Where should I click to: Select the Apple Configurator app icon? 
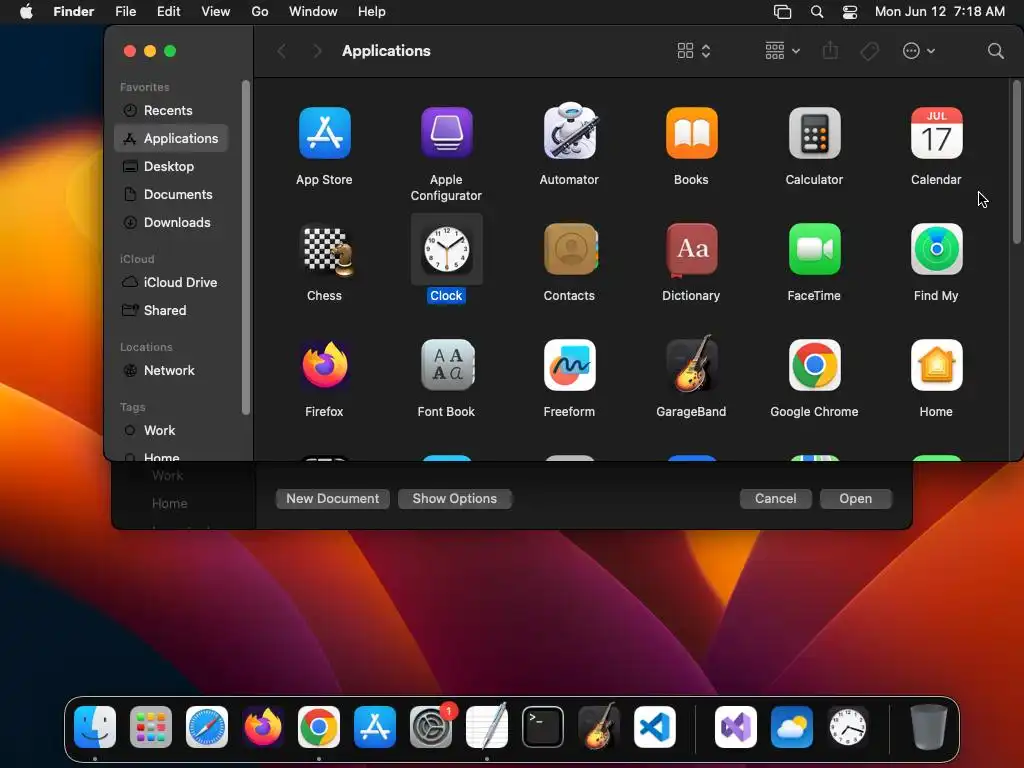[x=447, y=133]
